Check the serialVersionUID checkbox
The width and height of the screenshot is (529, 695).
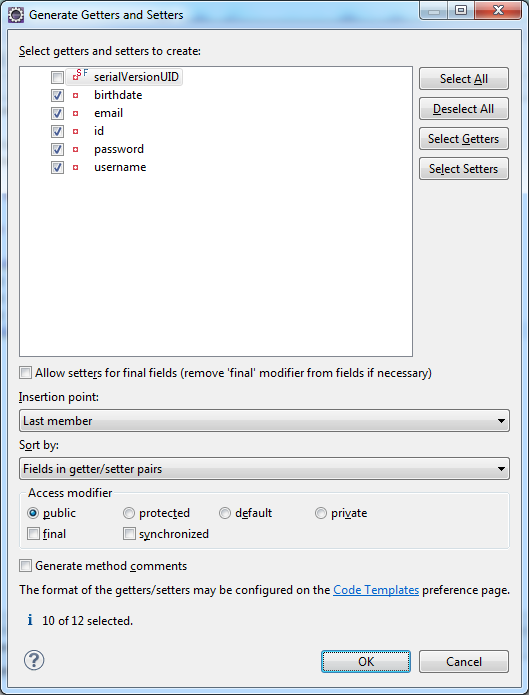(57, 78)
